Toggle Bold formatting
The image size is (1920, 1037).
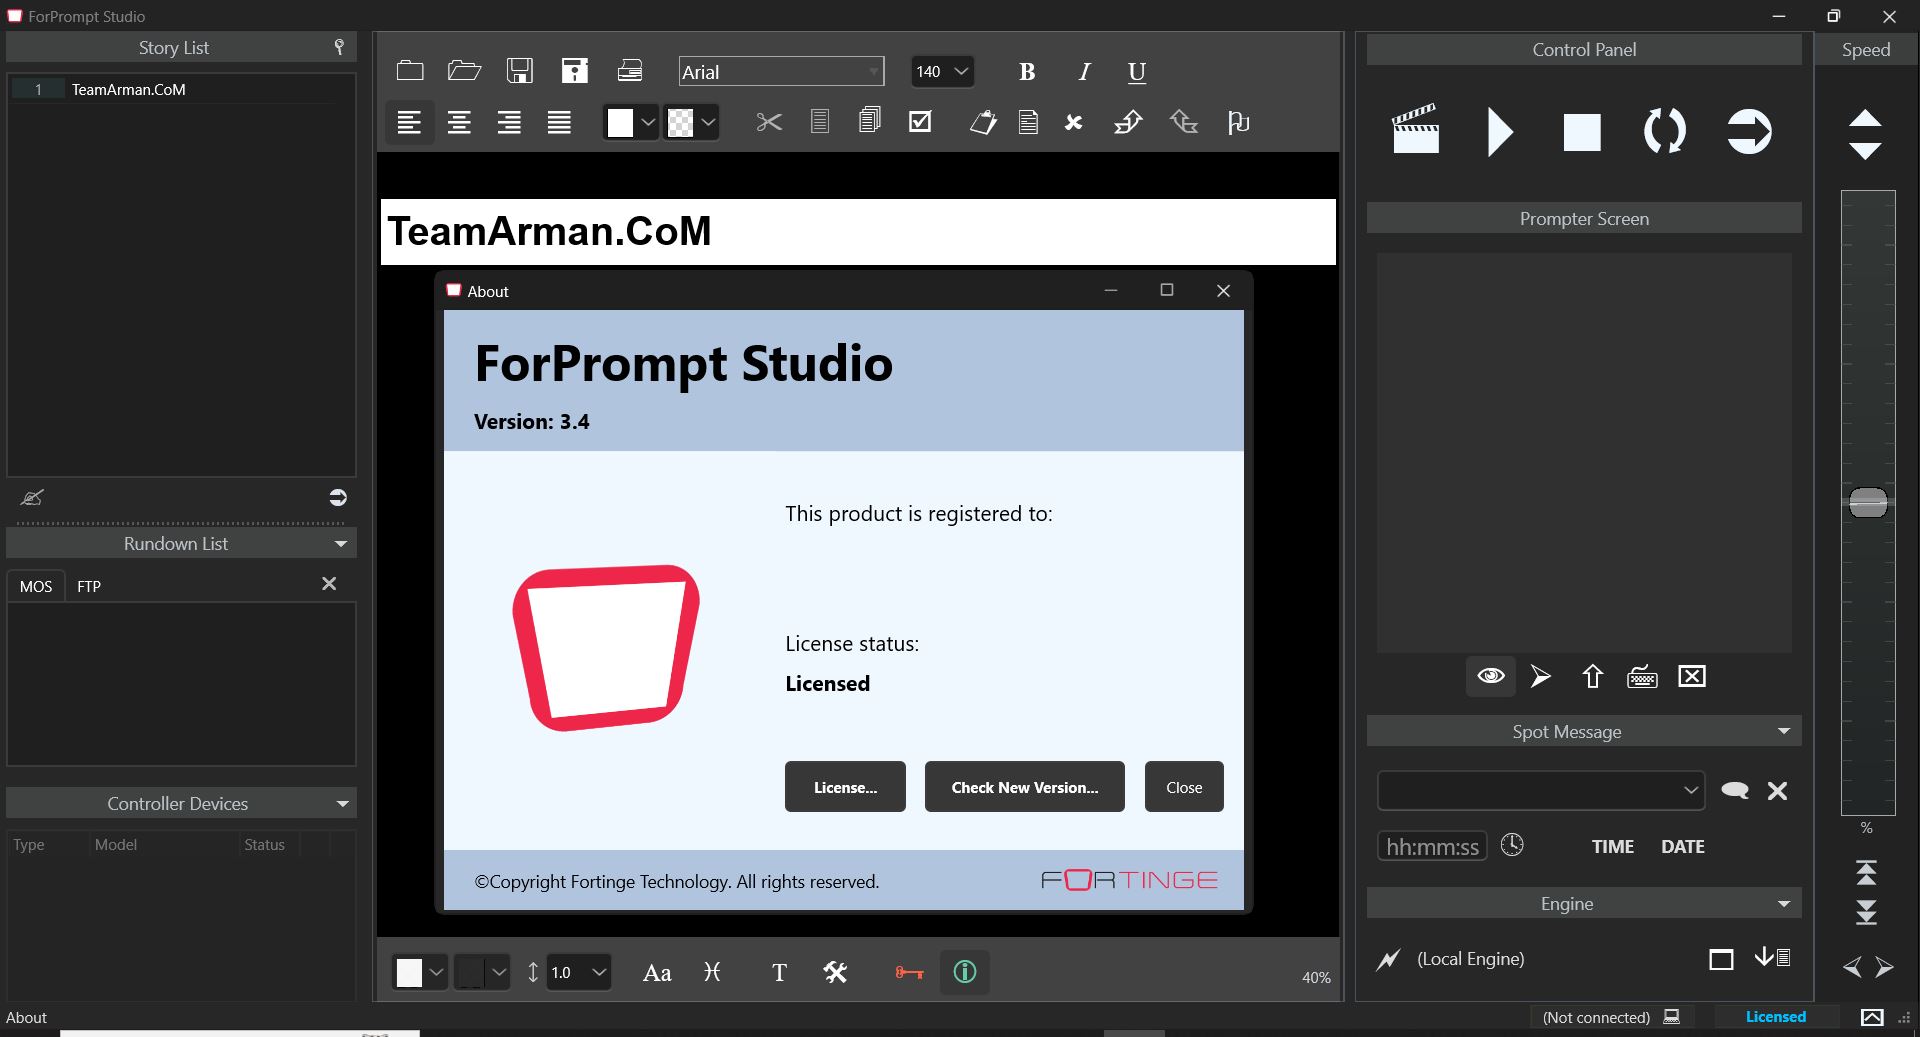(x=1027, y=72)
